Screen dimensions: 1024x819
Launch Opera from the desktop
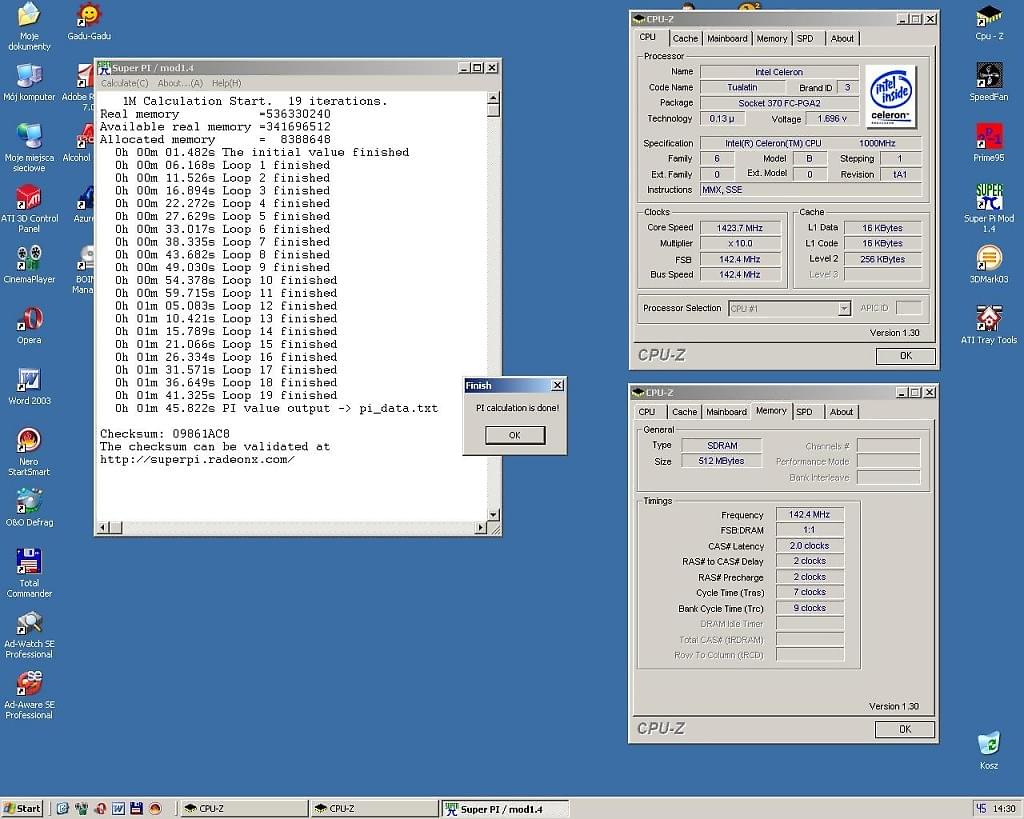(29, 325)
